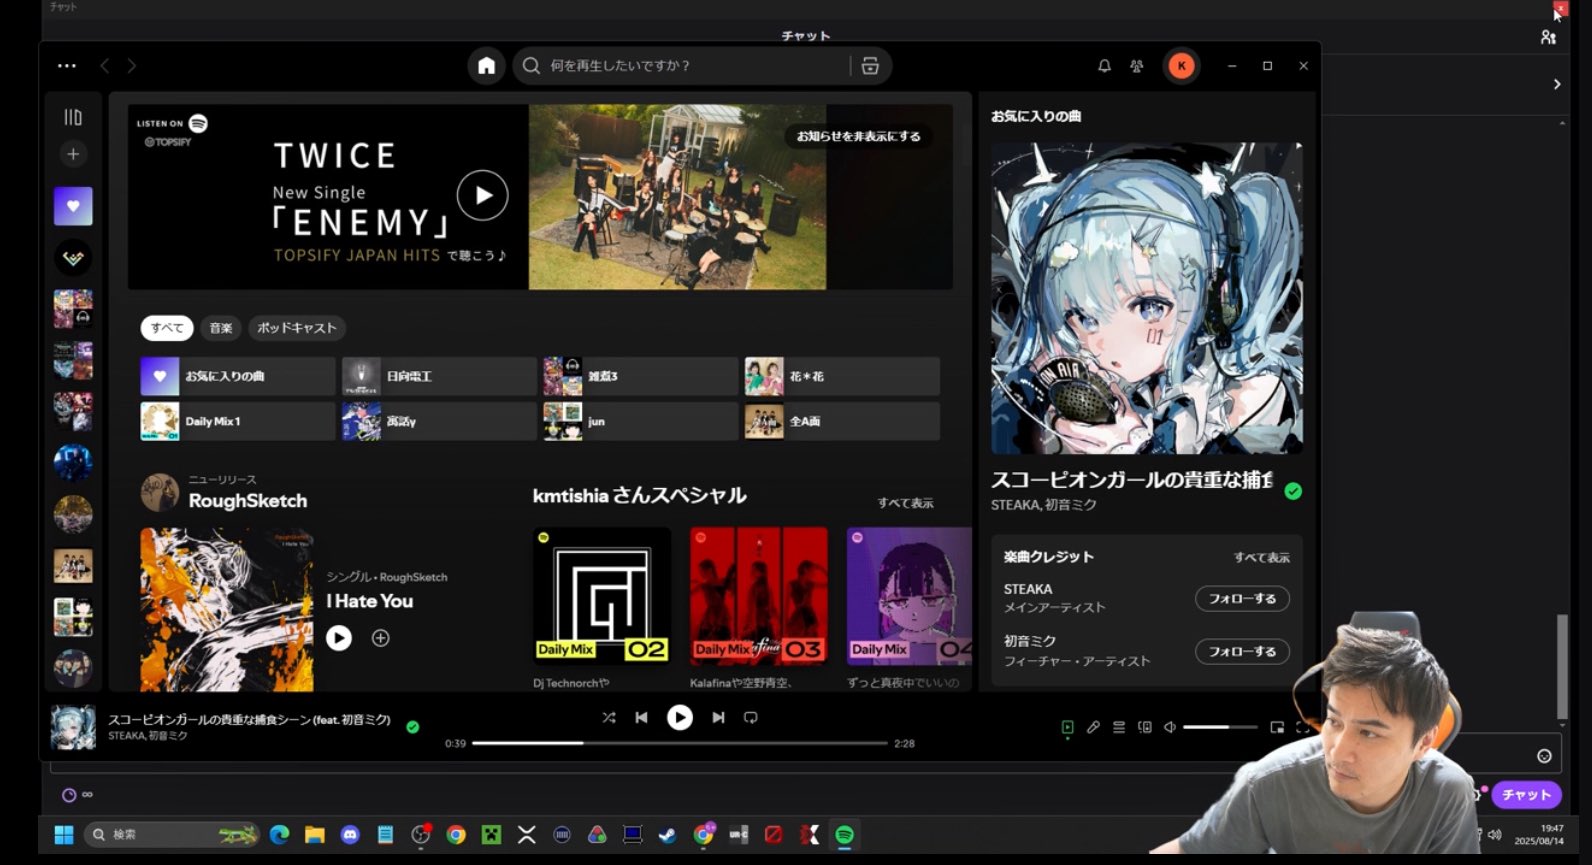The image size is (1592, 865).
Task: Play the TWICE ENEMY banner
Action: click(482, 195)
